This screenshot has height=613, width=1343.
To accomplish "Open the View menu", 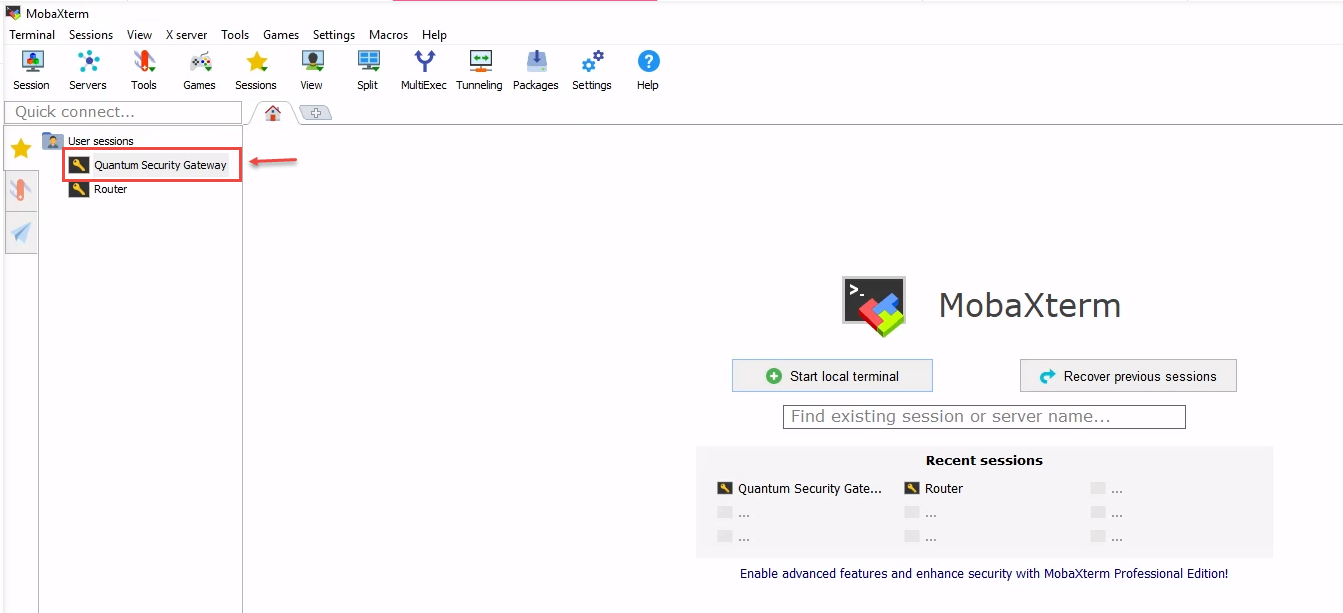I will (x=140, y=35).
